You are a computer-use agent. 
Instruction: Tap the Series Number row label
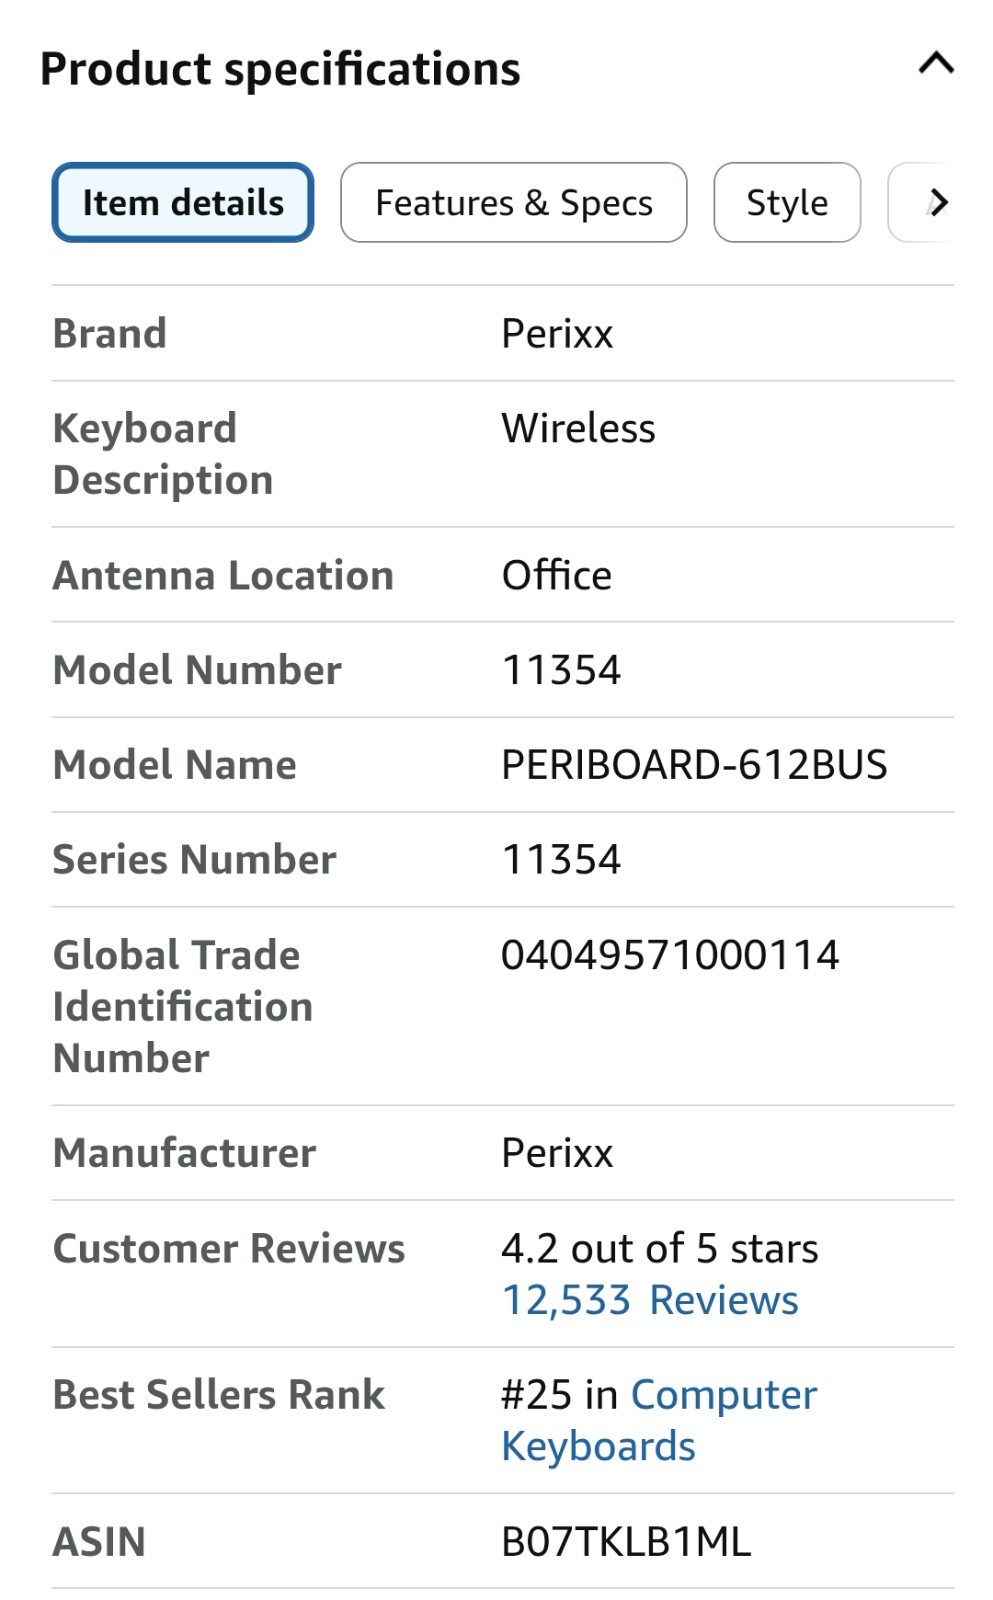pos(194,860)
